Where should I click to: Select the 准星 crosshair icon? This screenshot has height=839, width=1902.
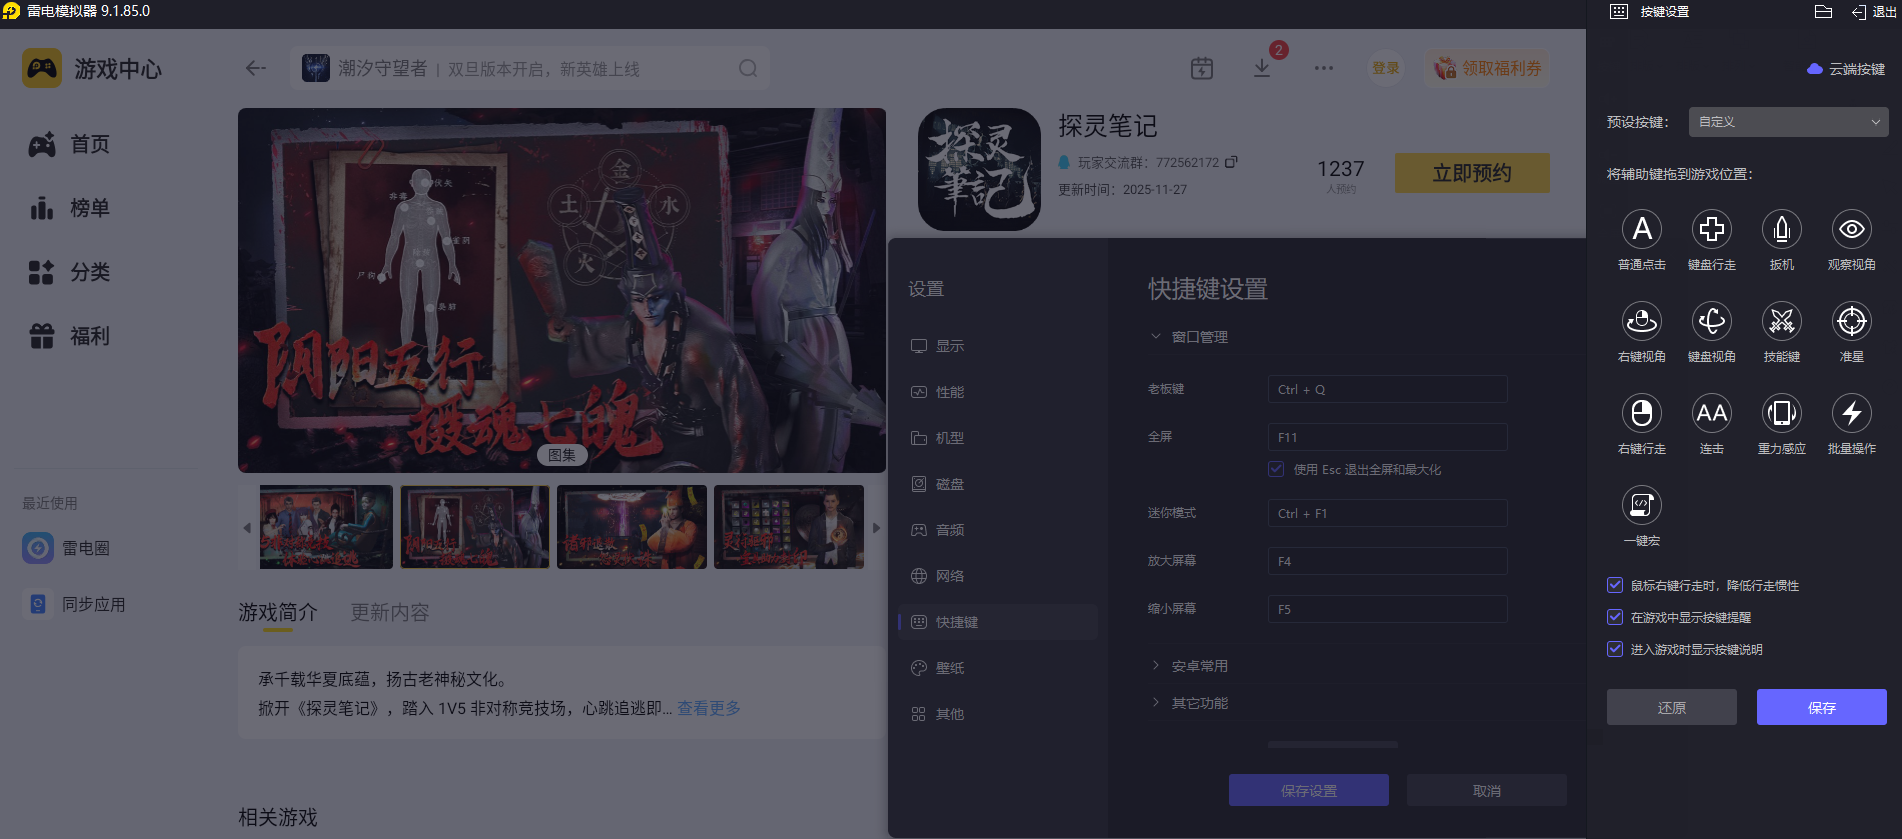click(x=1851, y=321)
